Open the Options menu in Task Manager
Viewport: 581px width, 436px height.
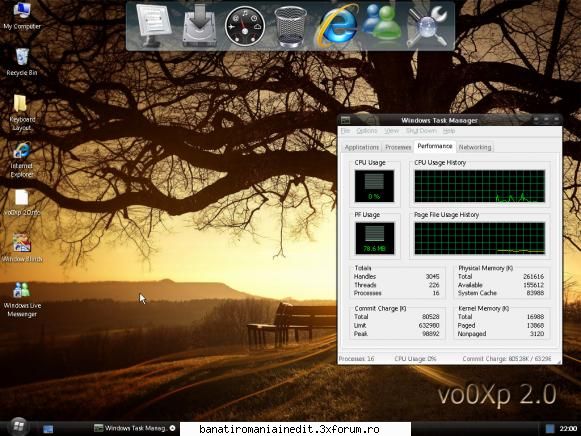[x=367, y=131]
